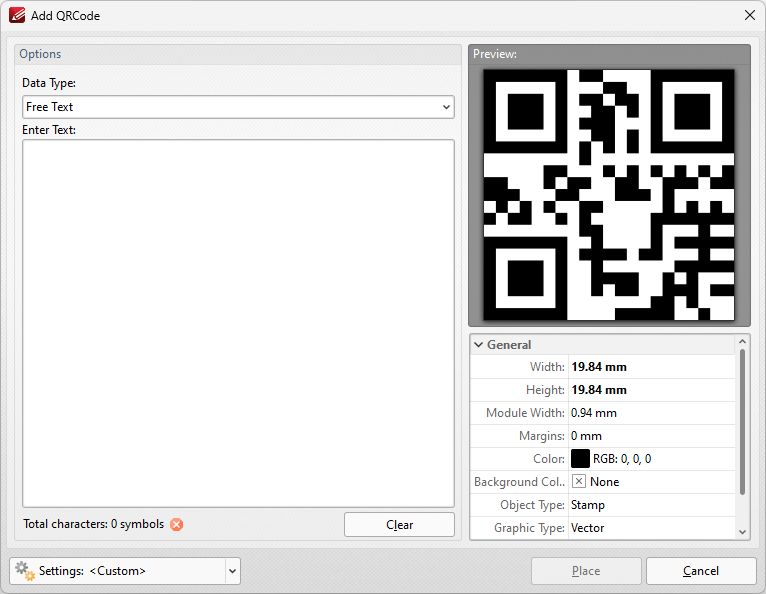The height and width of the screenshot is (594, 766).
Task: Select the Width value 19.84 mm
Action: pyautogui.click(x=599, y=367)
